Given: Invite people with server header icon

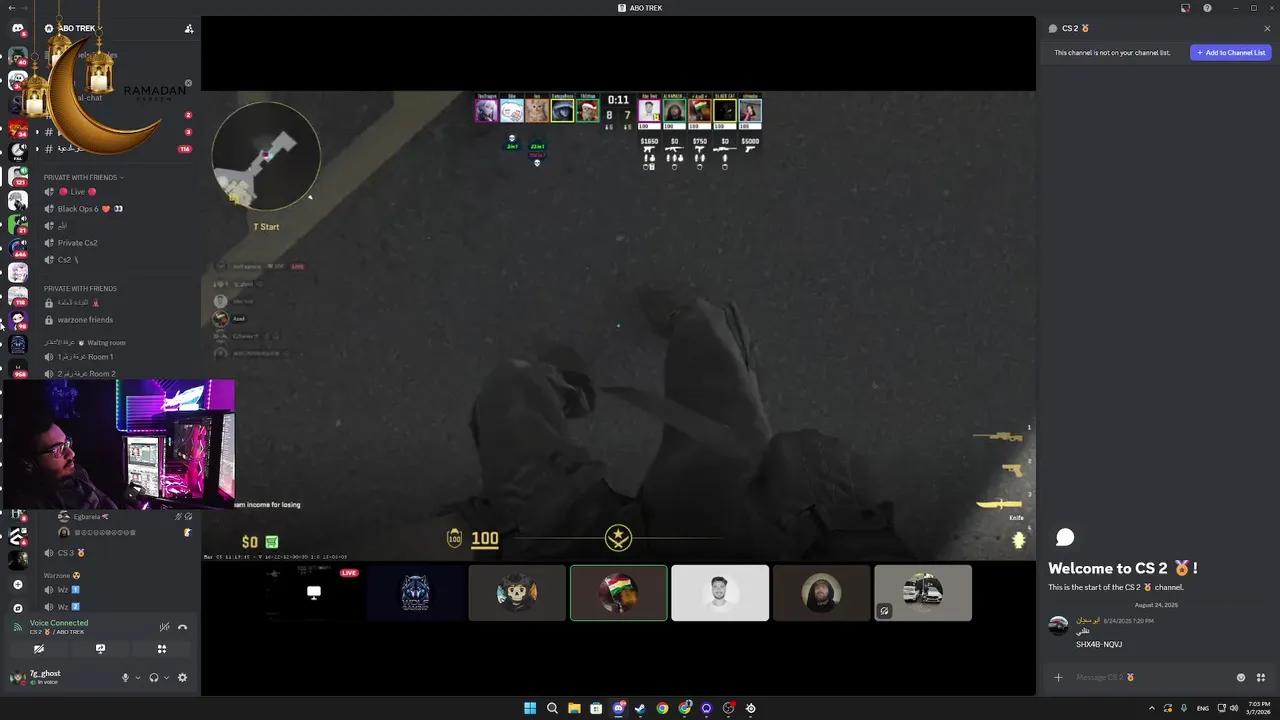Looking at the screenshot, I should (x=189, y=28).
